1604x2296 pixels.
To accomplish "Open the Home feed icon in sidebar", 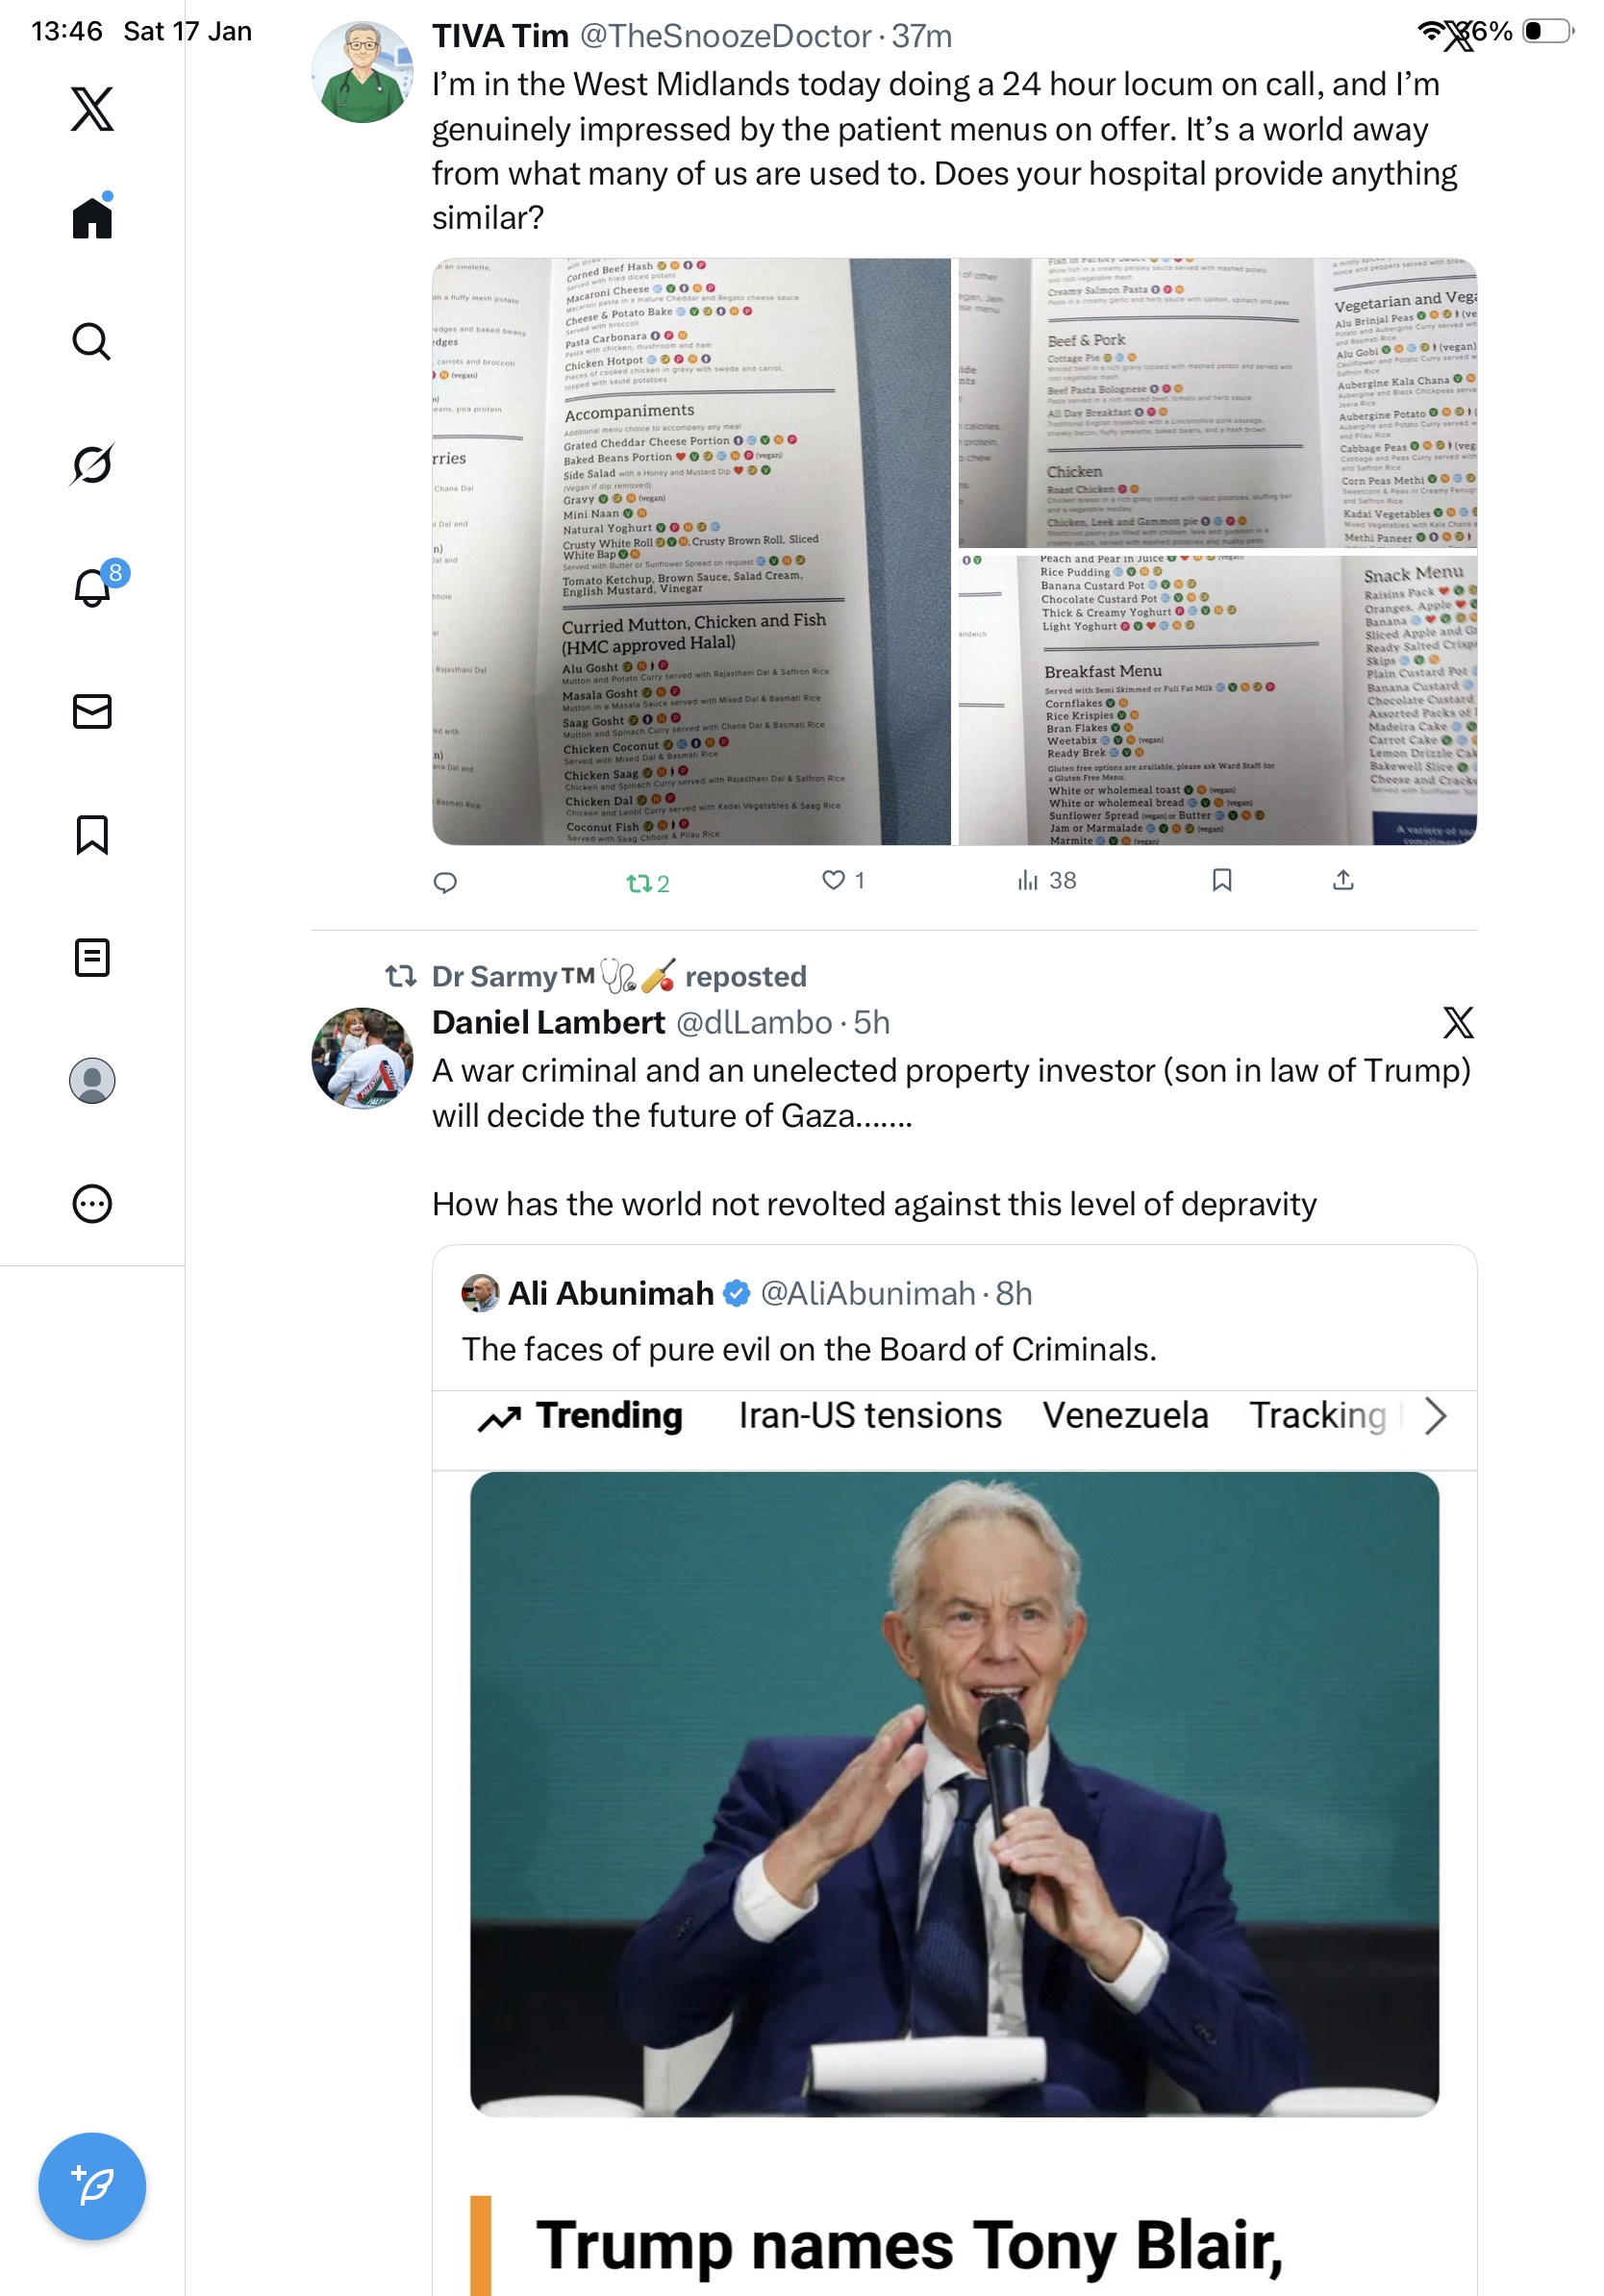I will click(x=92, y=216).
